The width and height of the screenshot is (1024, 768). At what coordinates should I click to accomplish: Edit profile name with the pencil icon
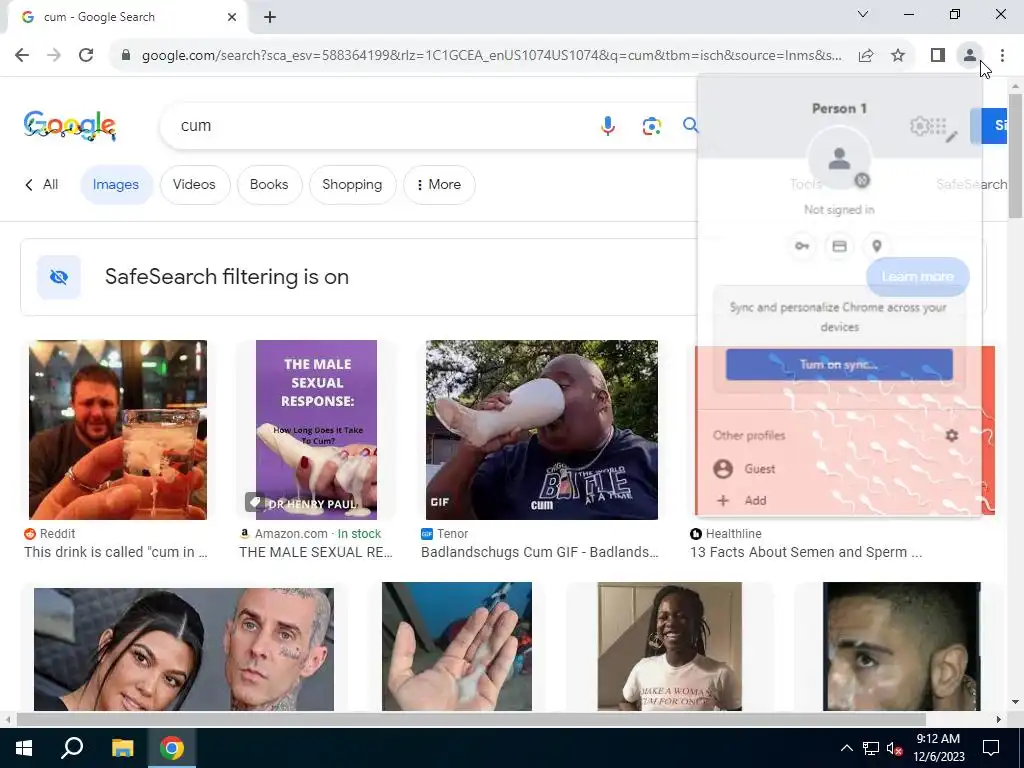point(952,136)
